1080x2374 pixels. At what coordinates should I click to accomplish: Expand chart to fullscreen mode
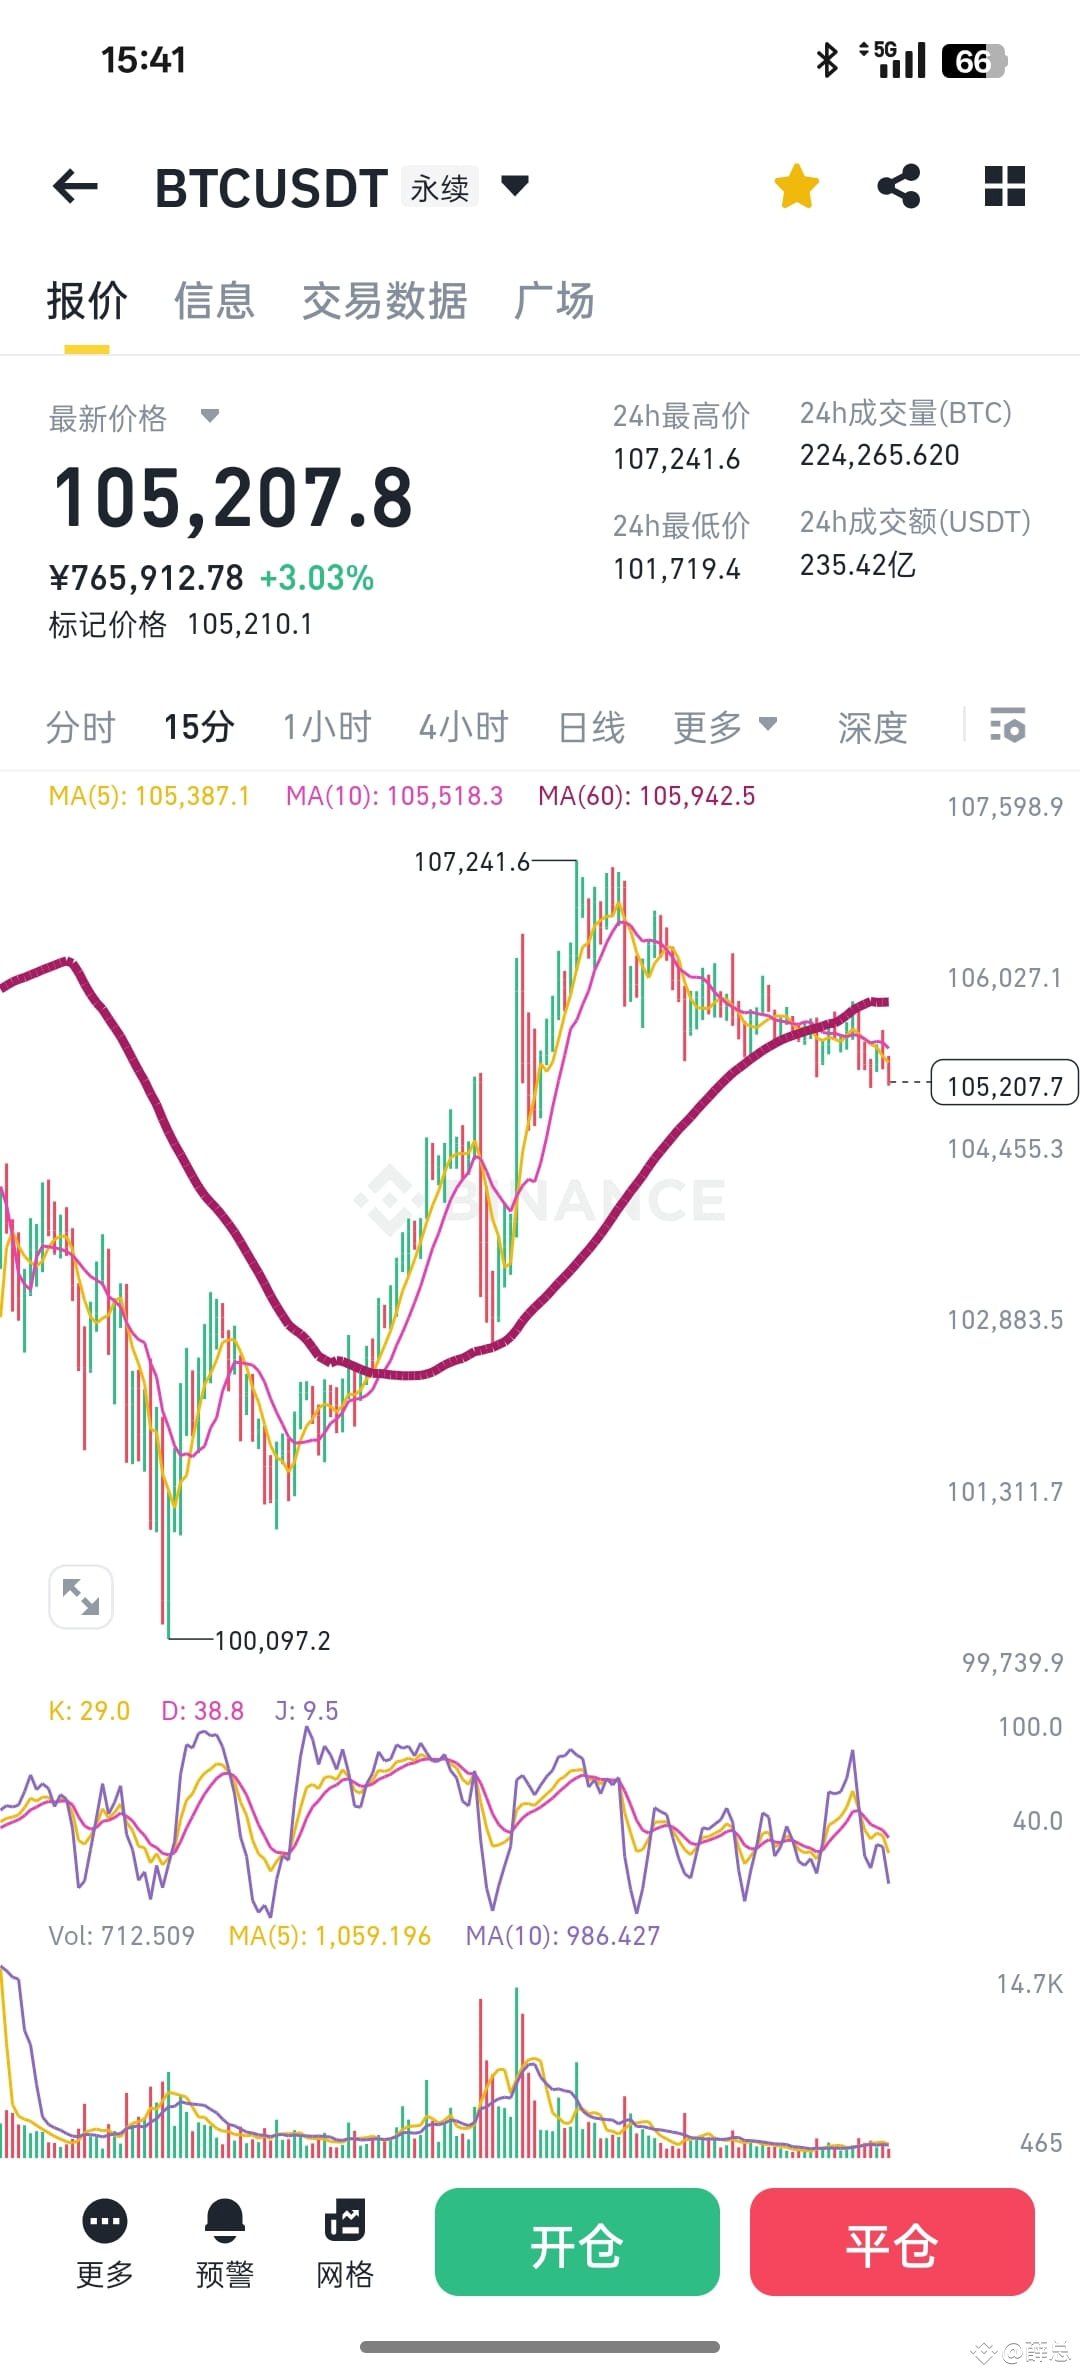[x=81, y=1597]
